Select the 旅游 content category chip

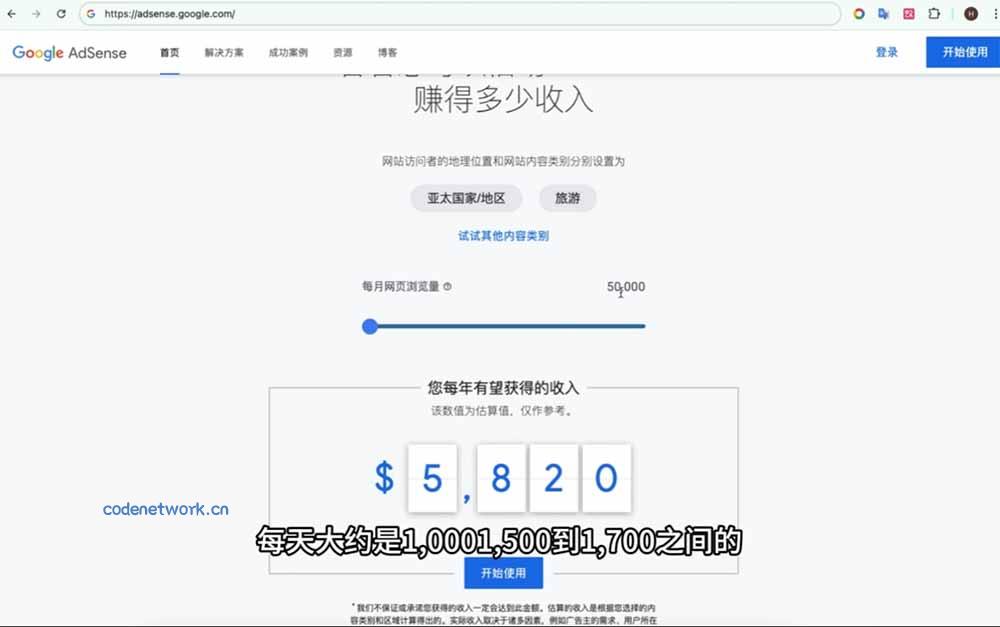coord(568,198)
